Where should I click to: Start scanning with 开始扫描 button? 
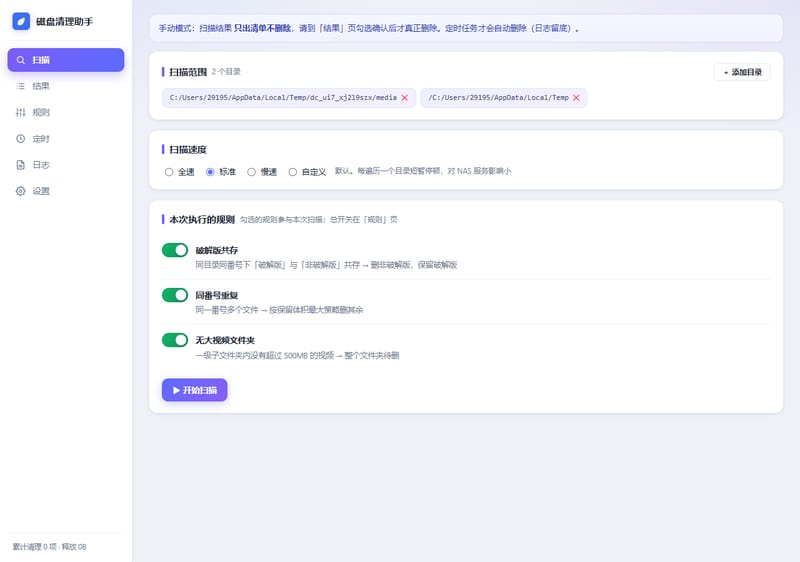click(194, 390)
